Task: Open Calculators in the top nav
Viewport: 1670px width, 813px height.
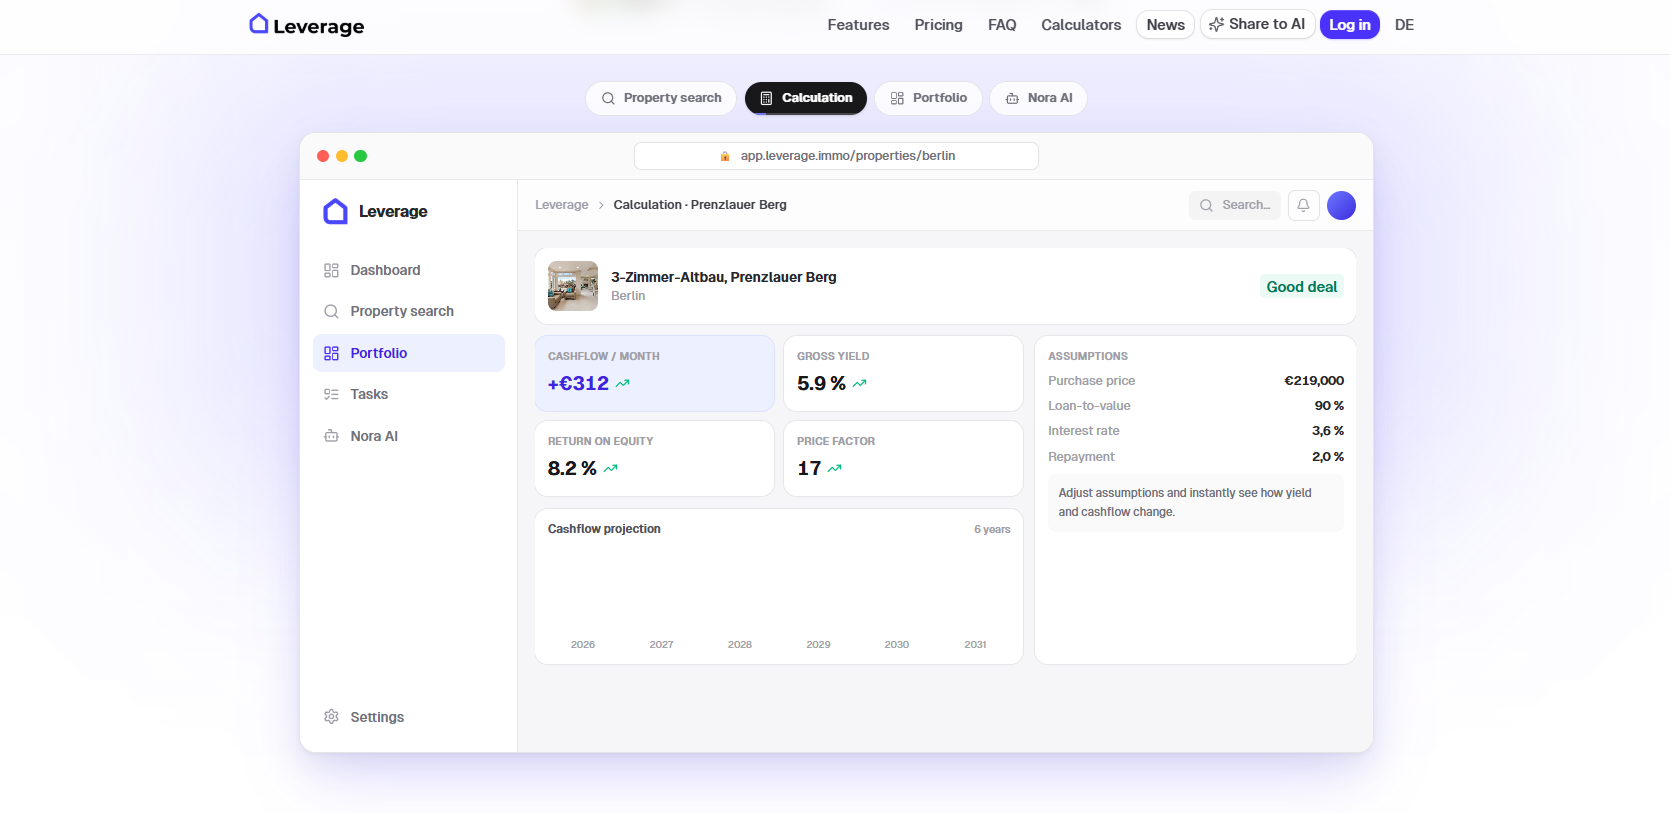Action: pos(1081,25)
